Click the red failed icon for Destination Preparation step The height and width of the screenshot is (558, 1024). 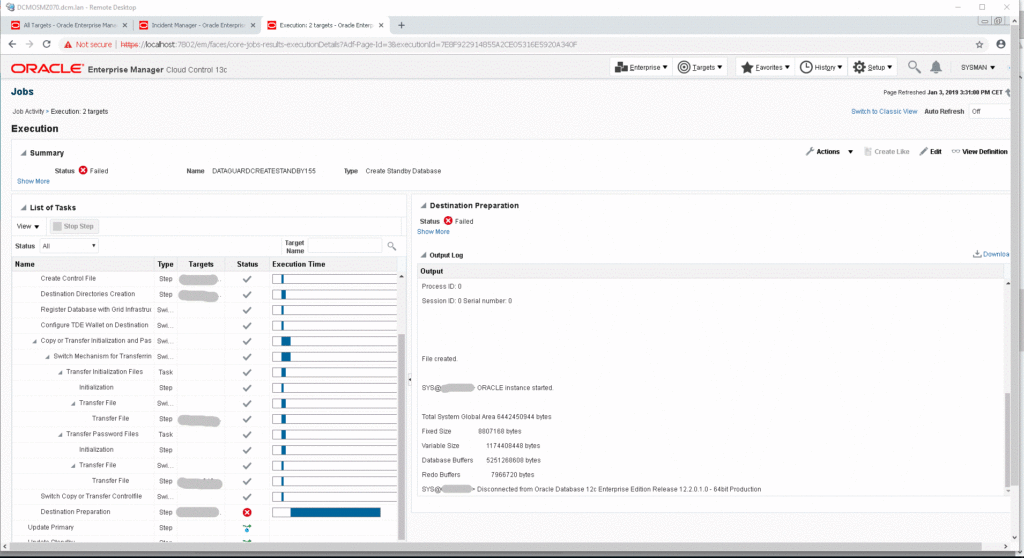[246, 512]
